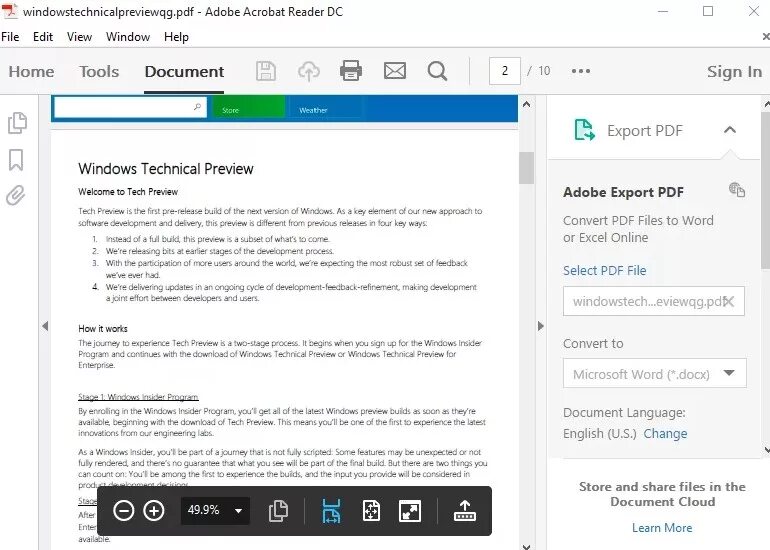Switch to the Document tab
Screen dimensions: 770x550
click(184, 72)
